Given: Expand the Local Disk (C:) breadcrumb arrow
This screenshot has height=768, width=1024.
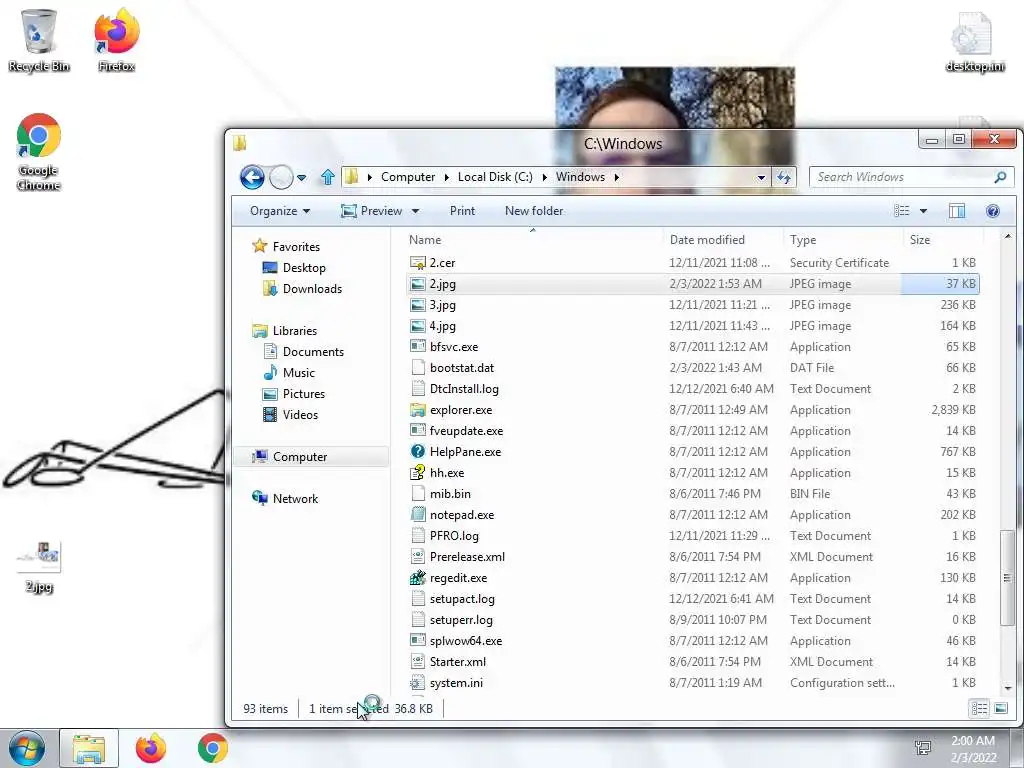Looking at the screenshot, I should pyautogui.click(x=545, y=177).
